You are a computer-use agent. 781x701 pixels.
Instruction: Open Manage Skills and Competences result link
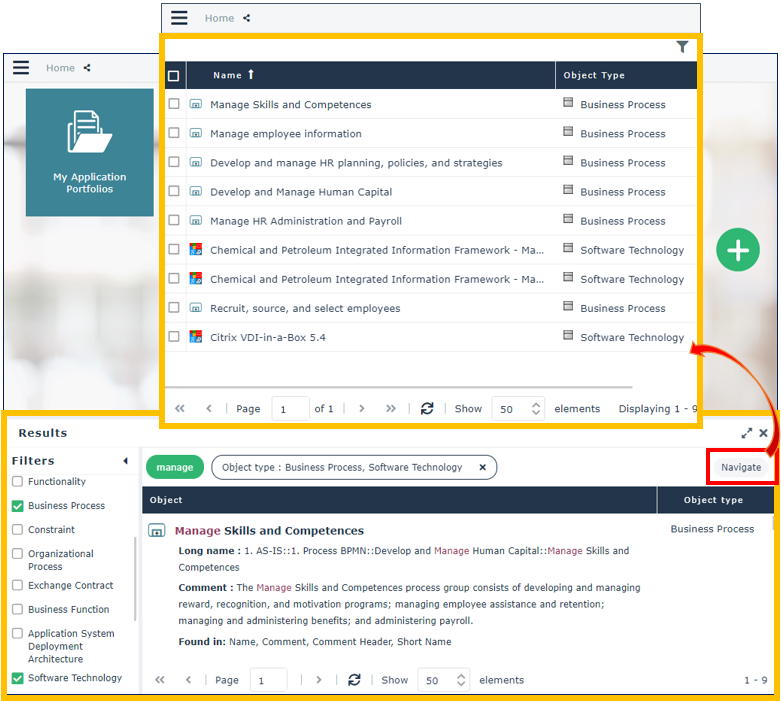(269, 531)
